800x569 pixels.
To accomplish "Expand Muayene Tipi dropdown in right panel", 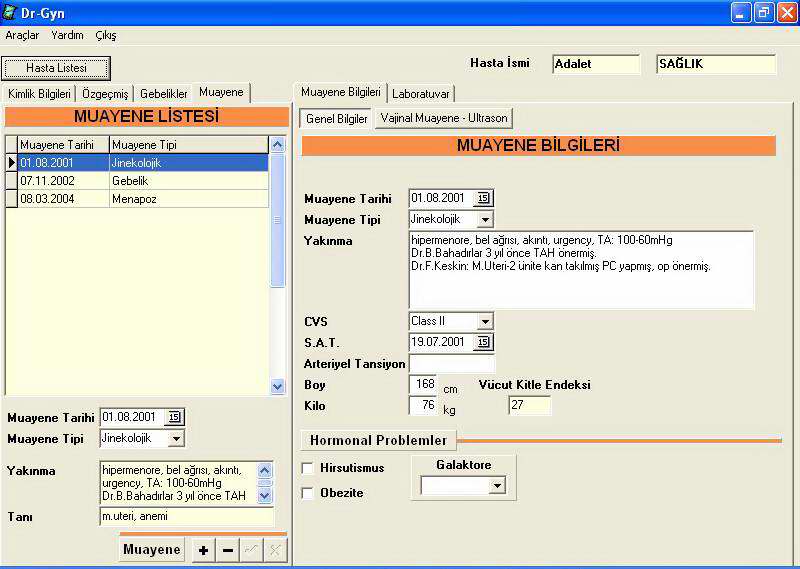I will (x=484, y=219).
